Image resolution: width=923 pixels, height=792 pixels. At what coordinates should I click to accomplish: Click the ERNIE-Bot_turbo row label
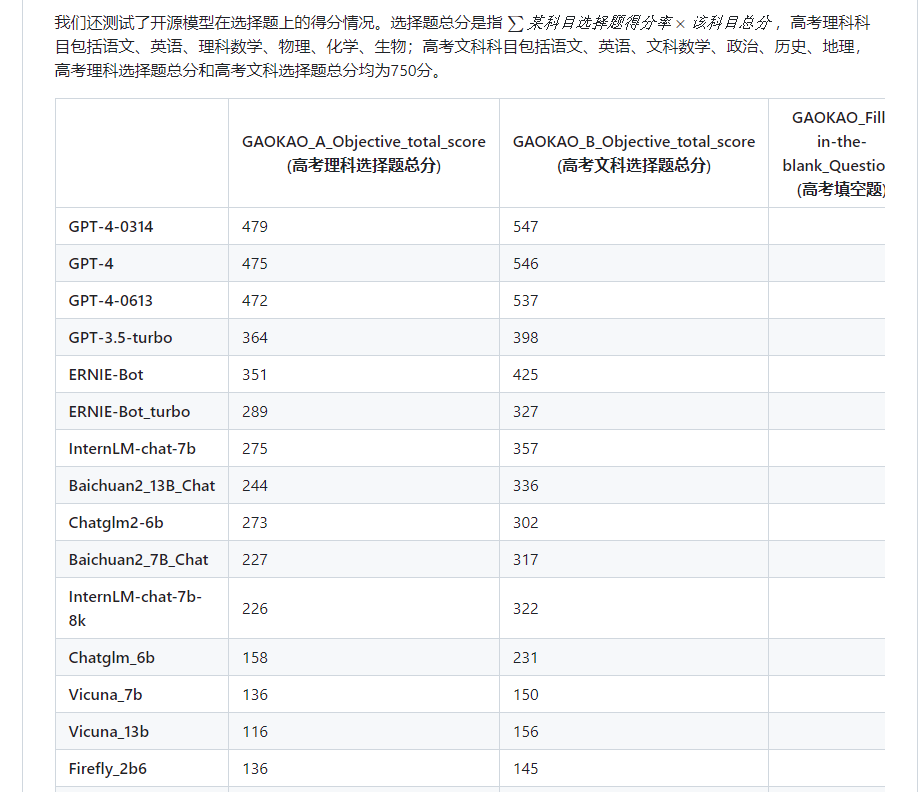(x=130, y=412)
